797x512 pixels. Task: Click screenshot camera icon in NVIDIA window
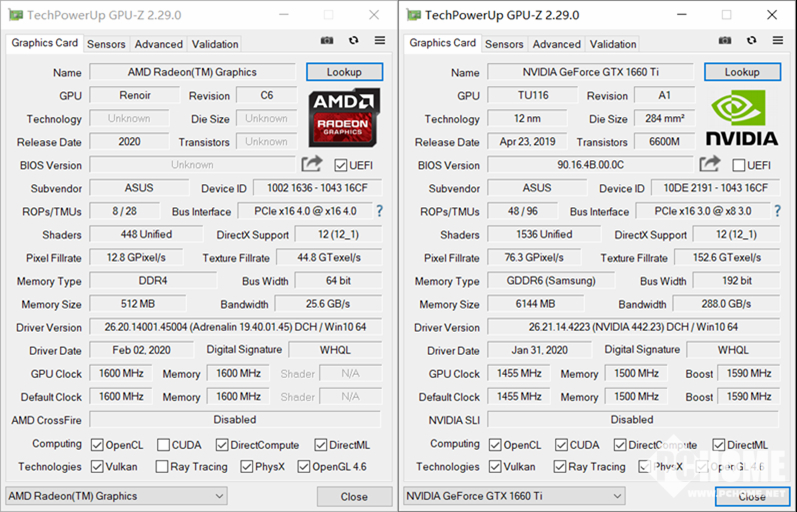725,40
